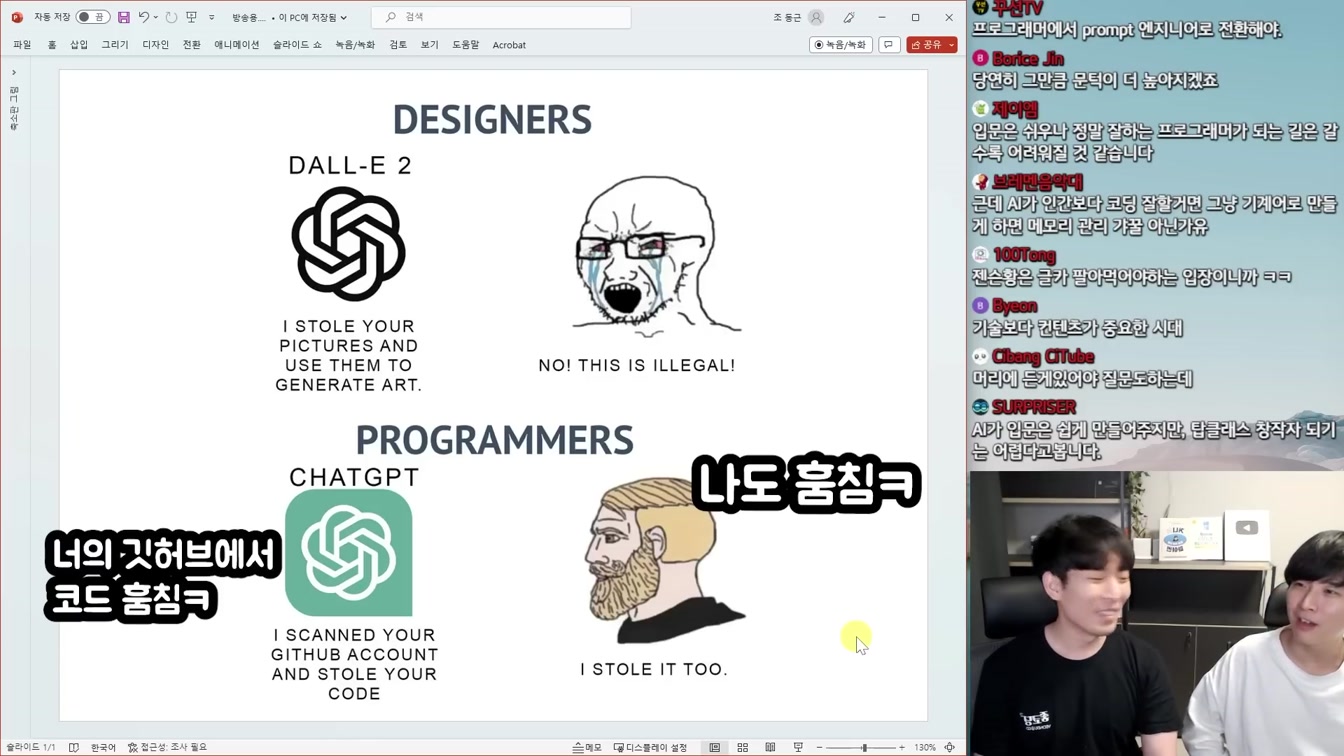Viewport: 1344px width, 756px height.
Task: Click the black OpenAI logo under DALL-E 2
Action: (348, 243)
